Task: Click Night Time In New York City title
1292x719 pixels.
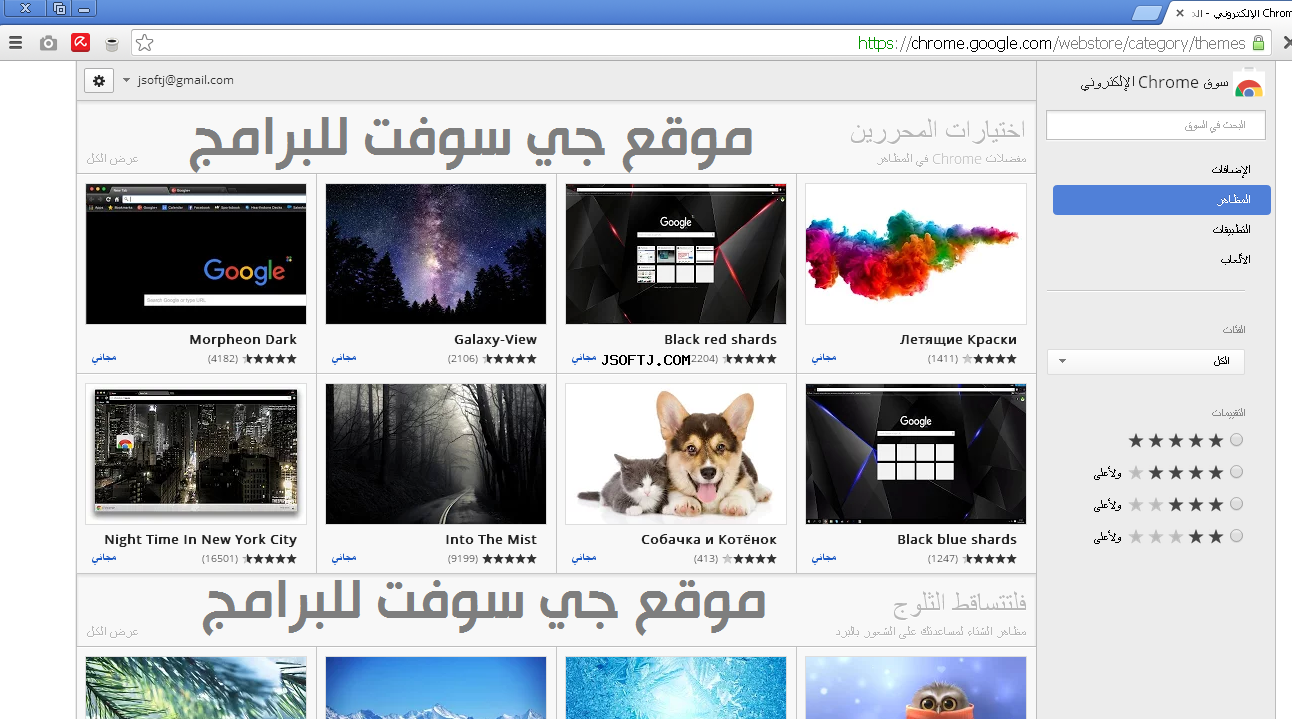Action: click(x=200, y=540)
